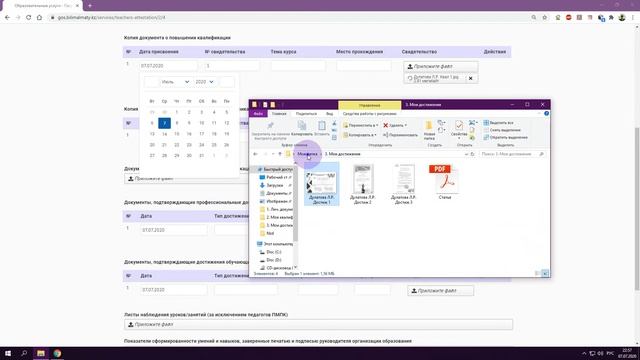Open the year dropdown showing 2020
Screen dimensions: 640x360
pyautogui.click(x=204, y=82)
